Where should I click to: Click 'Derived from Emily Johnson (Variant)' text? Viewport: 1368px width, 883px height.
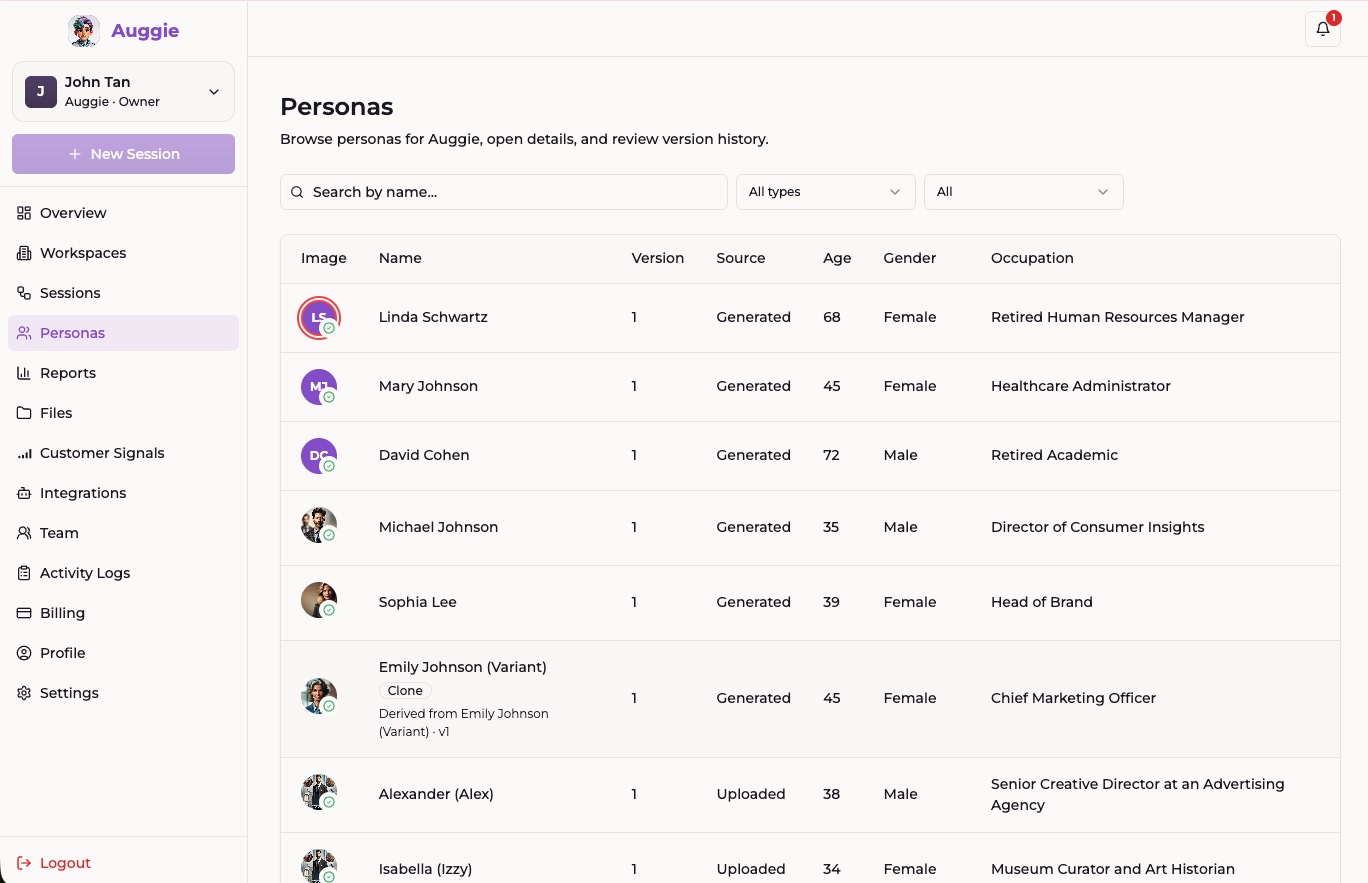tap(464, 723)
